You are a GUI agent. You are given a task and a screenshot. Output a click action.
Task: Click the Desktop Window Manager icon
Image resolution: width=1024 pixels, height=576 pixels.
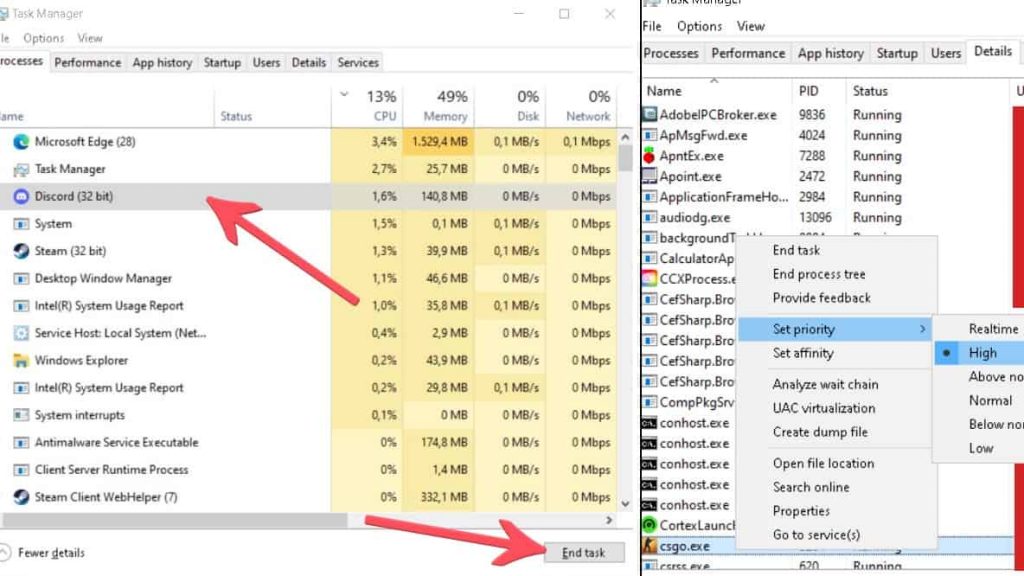pyautogui.click(x=21, y=278)
